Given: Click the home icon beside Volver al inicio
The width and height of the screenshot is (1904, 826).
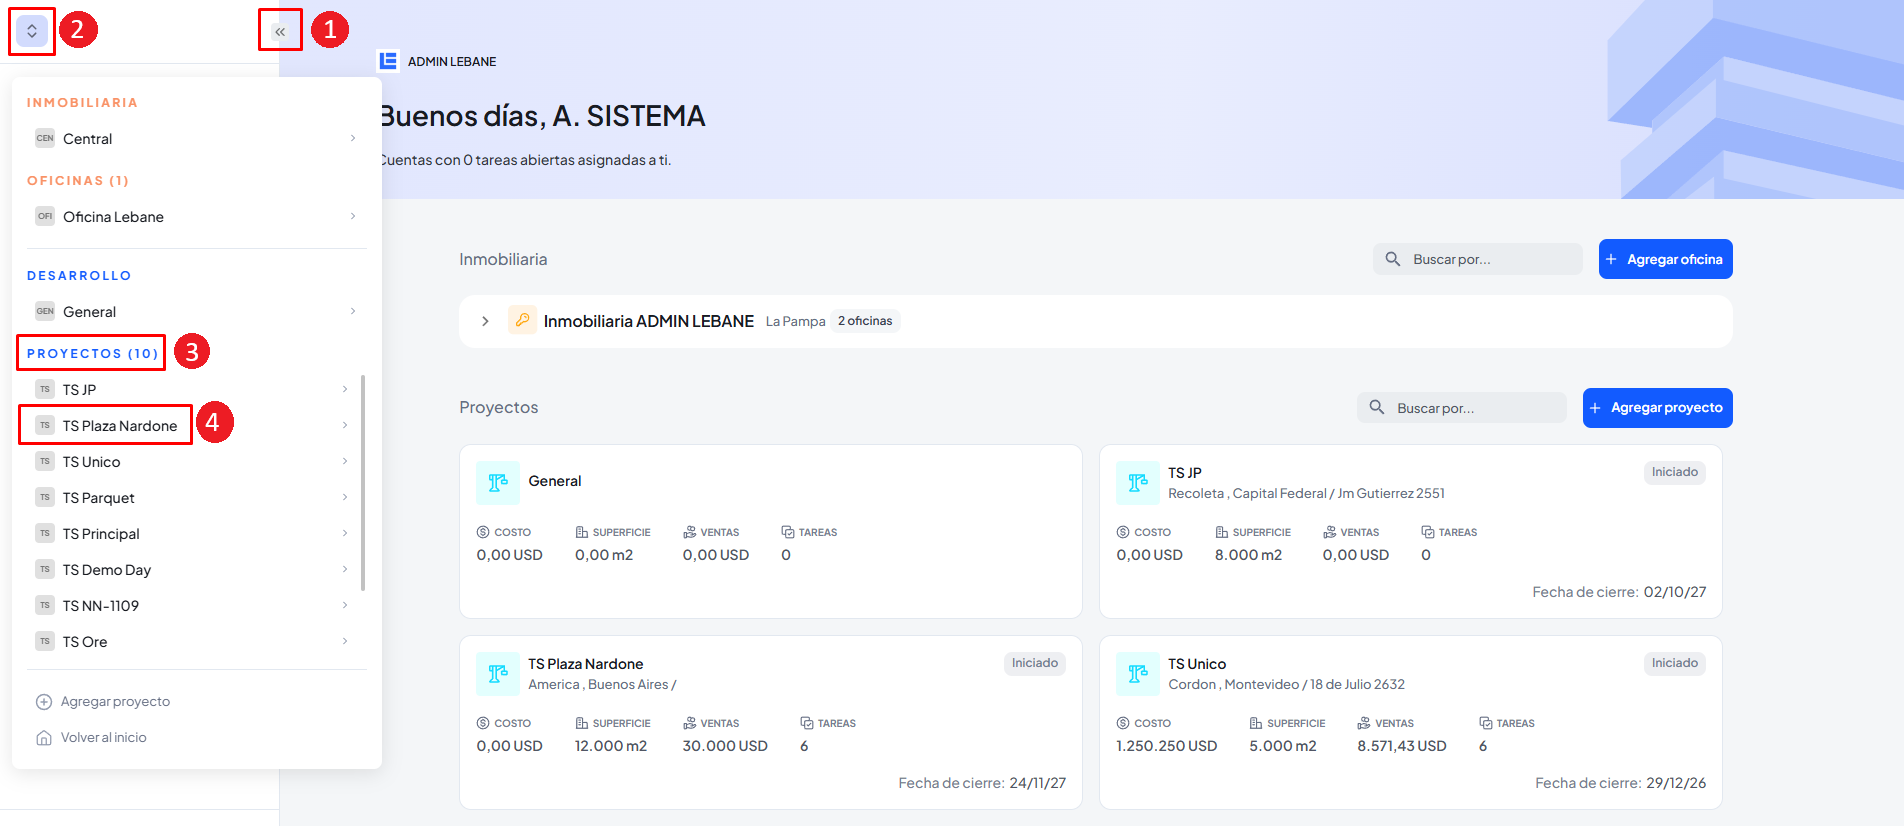Looking at the screenshot, I should [x=44, y=738].
